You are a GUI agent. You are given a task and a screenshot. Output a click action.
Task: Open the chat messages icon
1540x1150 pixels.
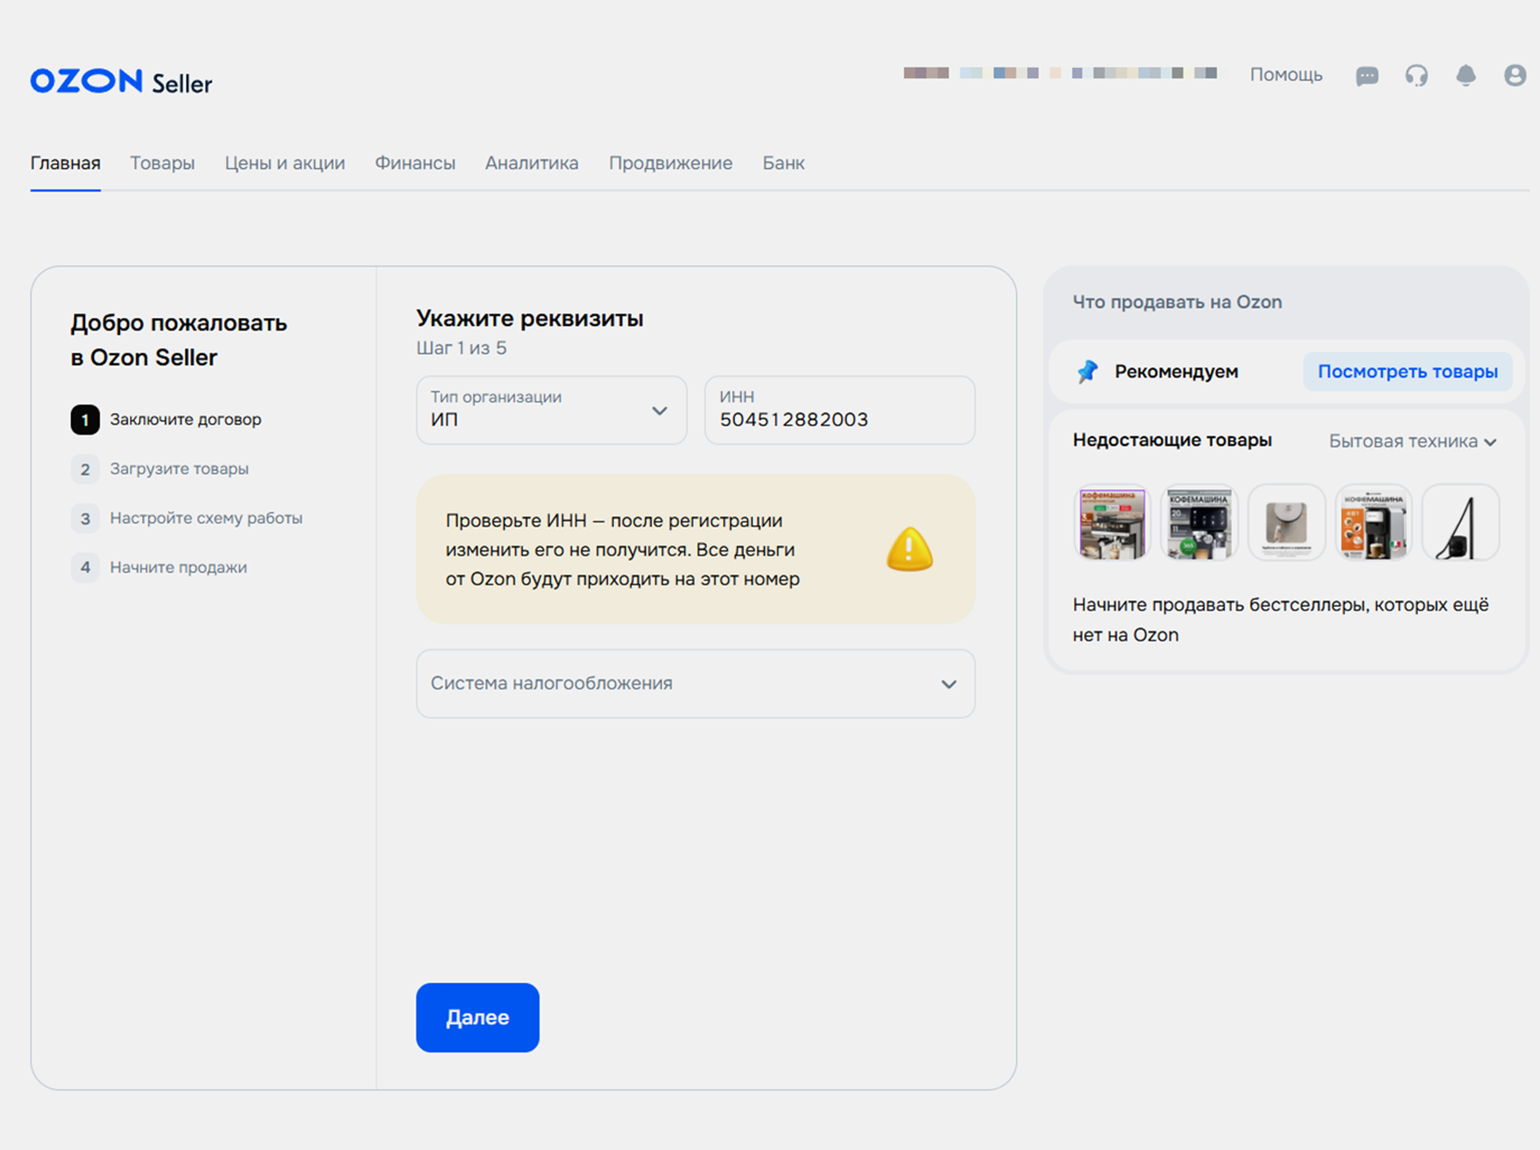[1366, 76]
